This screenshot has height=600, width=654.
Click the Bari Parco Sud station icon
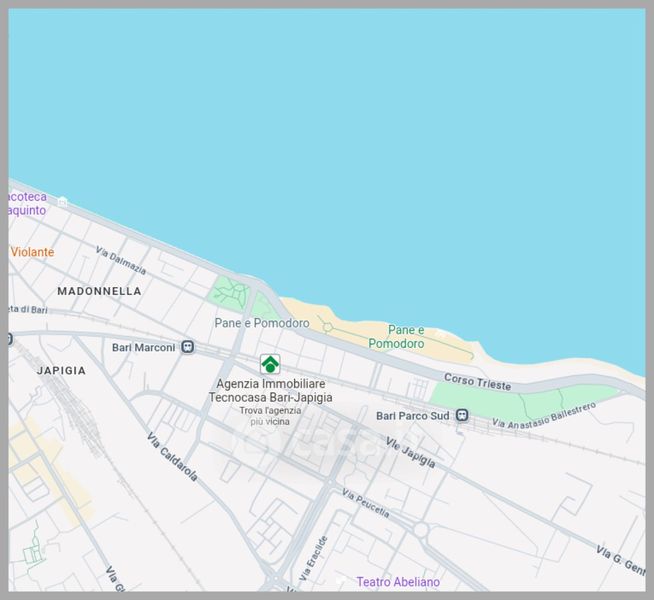pos(462,415)
